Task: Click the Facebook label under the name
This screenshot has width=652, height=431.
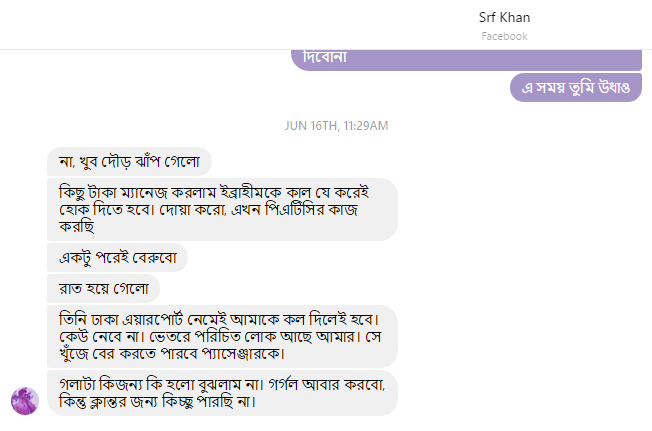Action: click(x=504, y=36)
